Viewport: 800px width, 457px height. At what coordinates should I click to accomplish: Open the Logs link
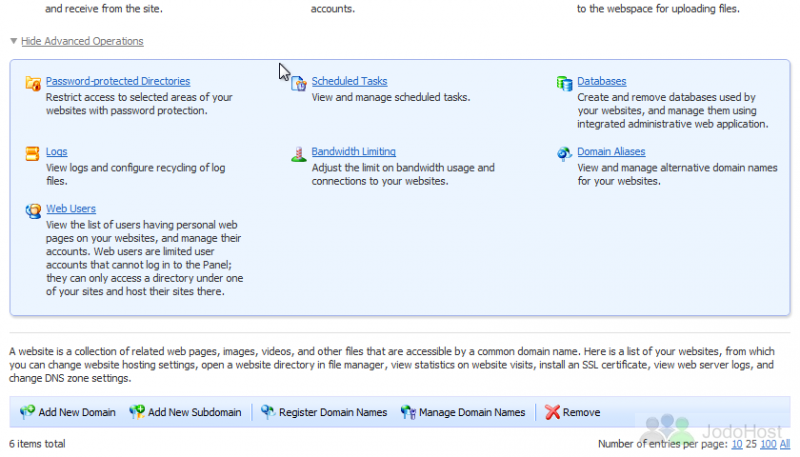click(57, 151)
